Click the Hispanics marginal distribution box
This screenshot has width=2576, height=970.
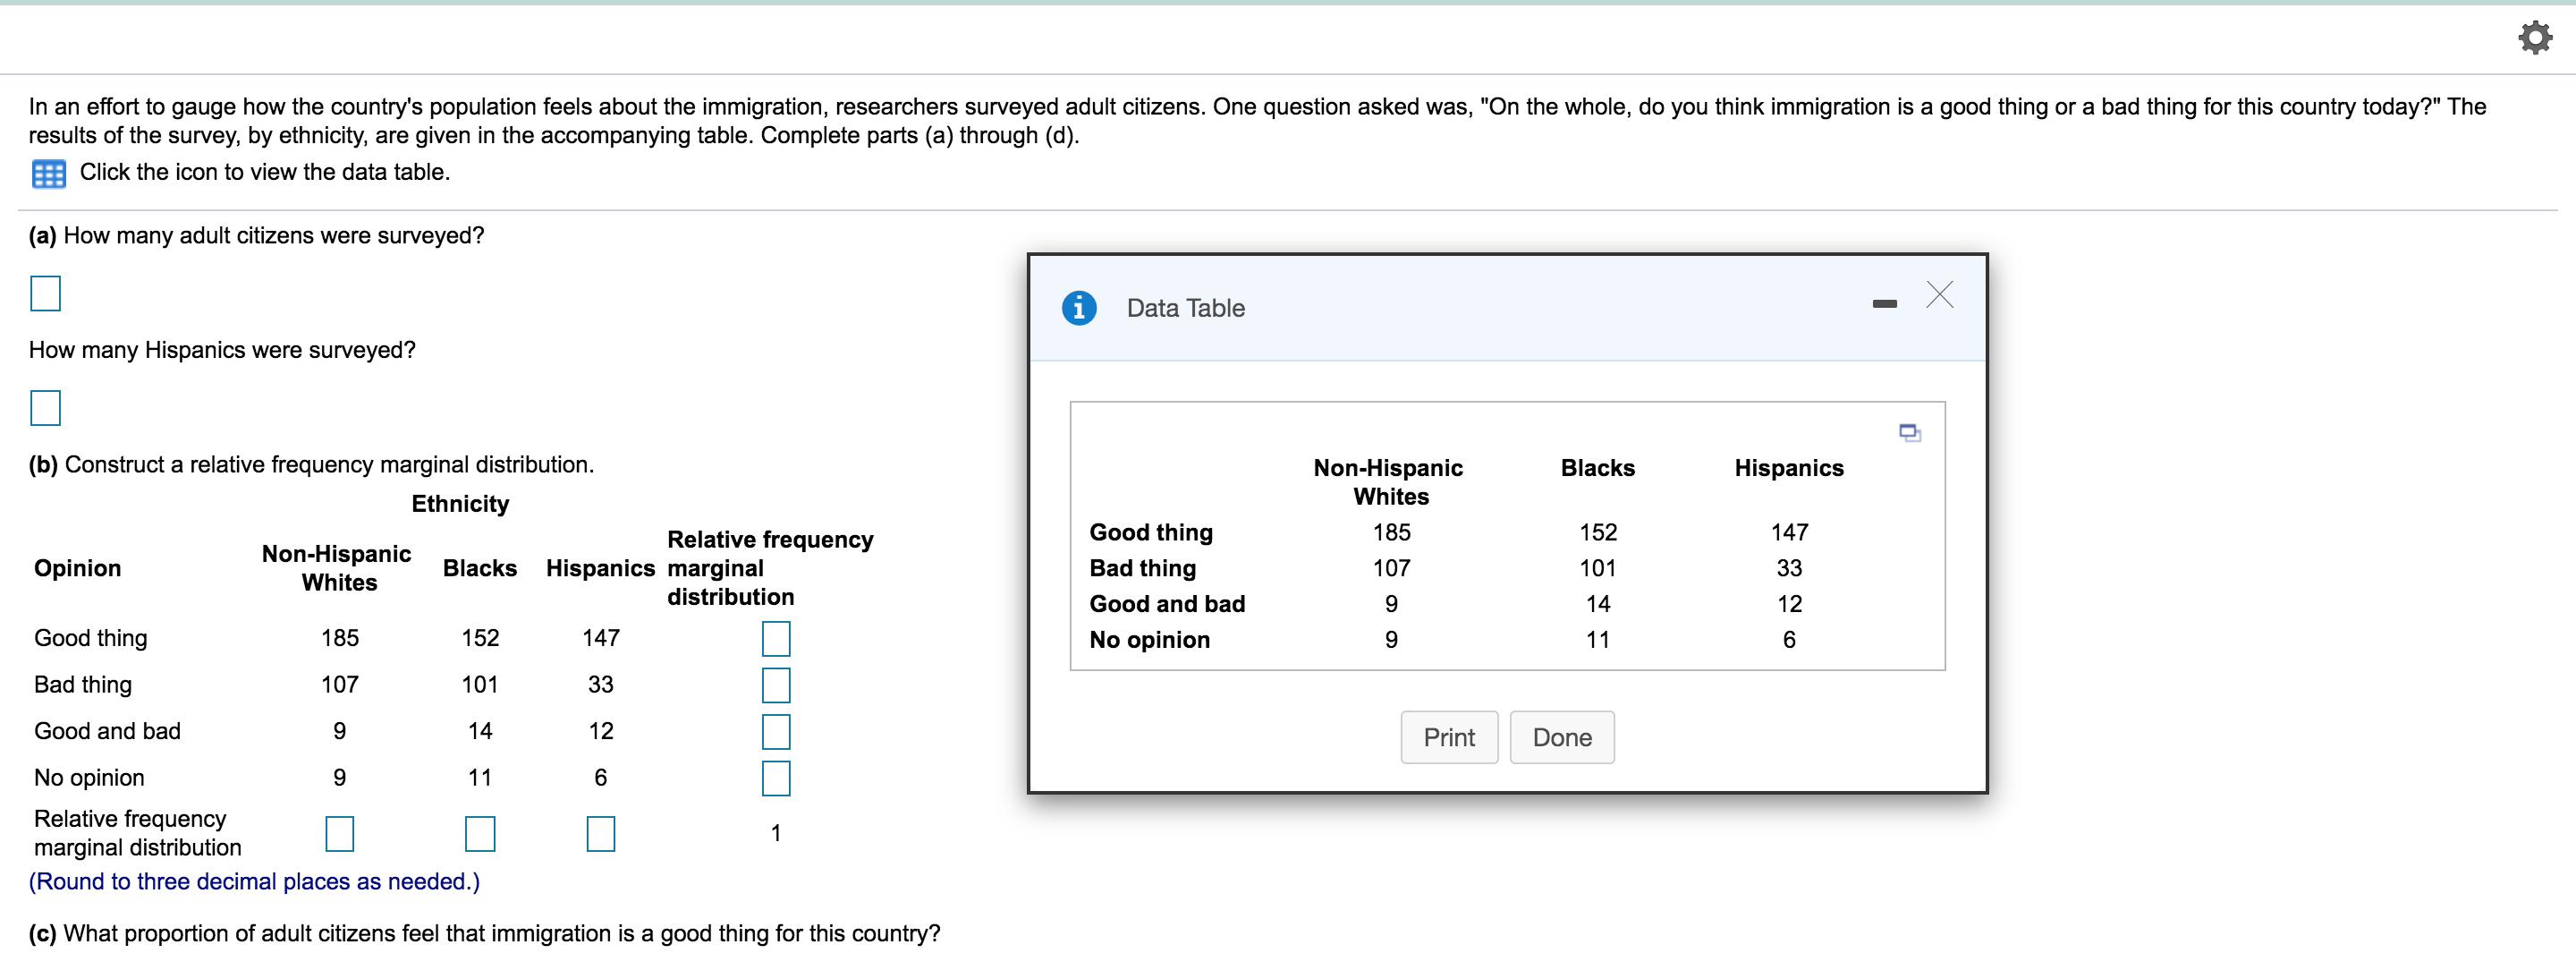tap(600, 834)
